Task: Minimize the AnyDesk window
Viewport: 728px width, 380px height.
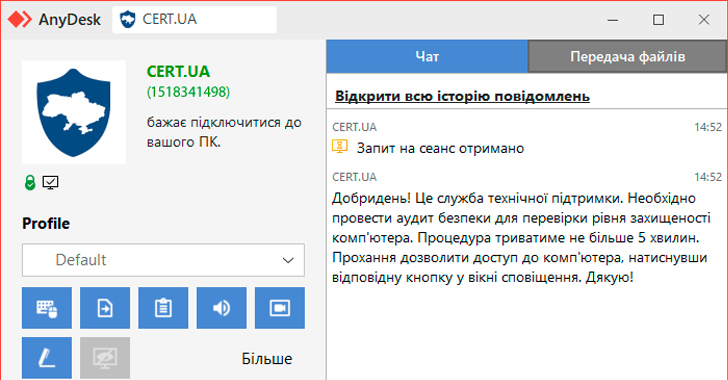Action: point(613,20)
